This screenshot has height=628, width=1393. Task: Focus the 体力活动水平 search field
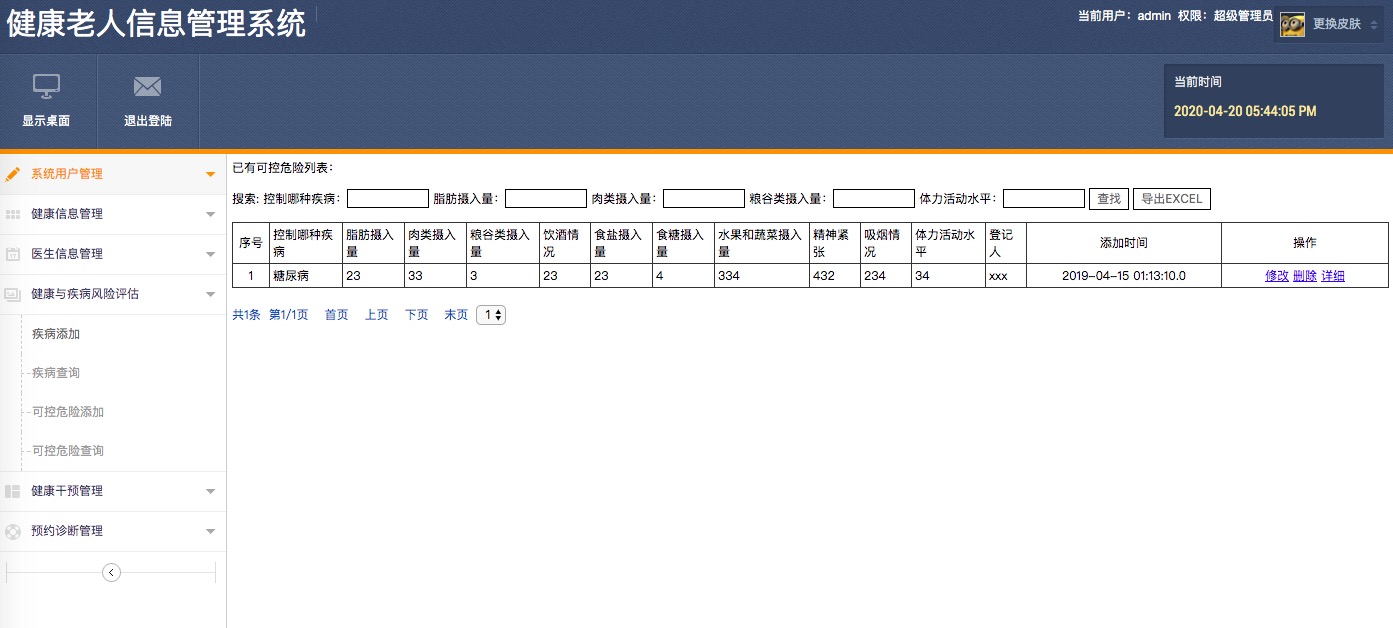click(1044, 199)
